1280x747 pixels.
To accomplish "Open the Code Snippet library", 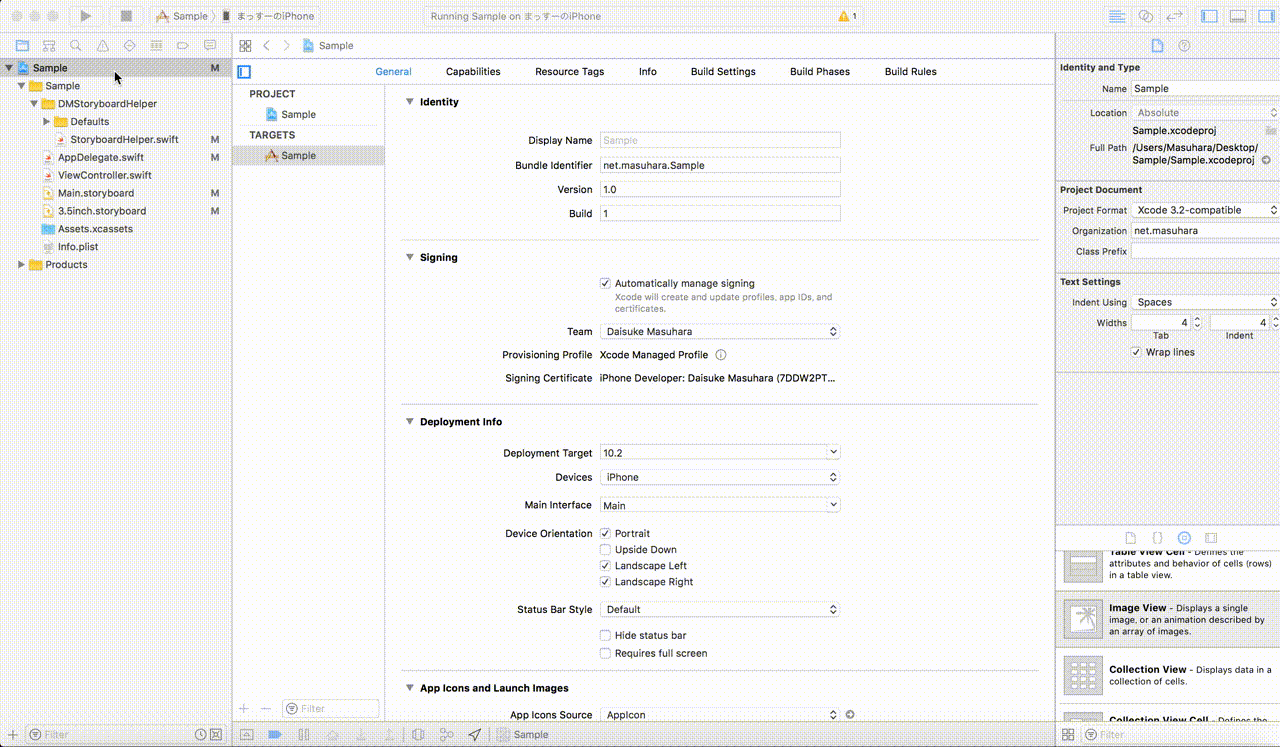I will [1158, 538].
